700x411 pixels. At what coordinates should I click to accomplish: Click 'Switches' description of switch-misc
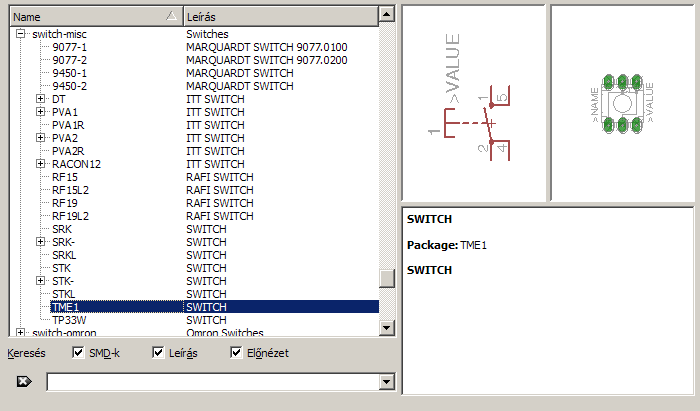[207, 34]
